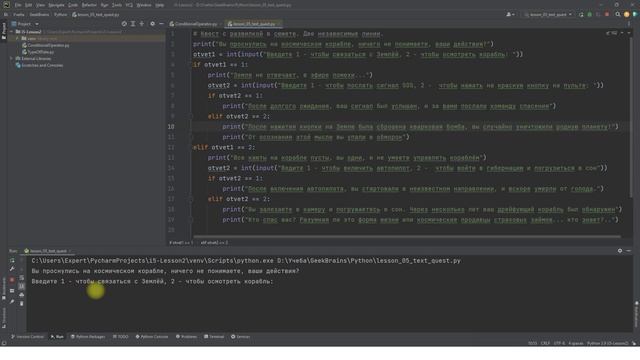The width and height of the screenshot is (640, 360).
Task: Click the layout icon in Run panel
Action: 12,291
